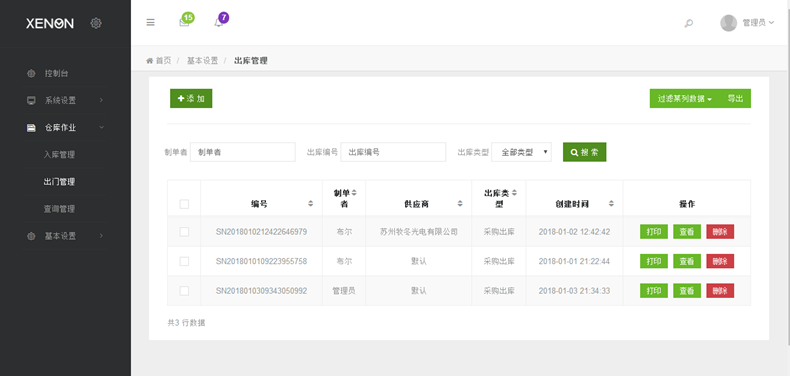Click the 控制台 globe icon in sidebar
The height and width of the screenshot is (376, 790).
[x=31, y=74]
